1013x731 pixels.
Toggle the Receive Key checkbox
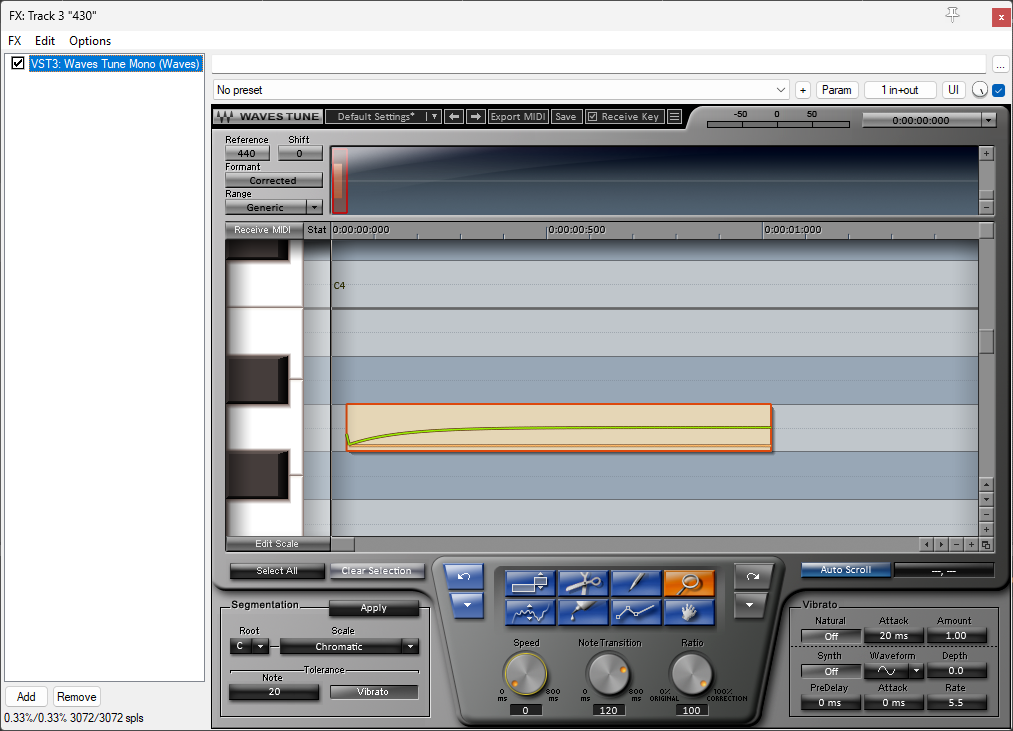pos(592,116)
